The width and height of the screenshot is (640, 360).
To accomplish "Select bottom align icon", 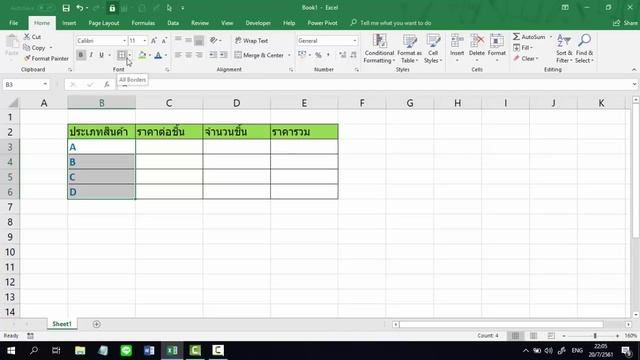I will tap(199, 40).
